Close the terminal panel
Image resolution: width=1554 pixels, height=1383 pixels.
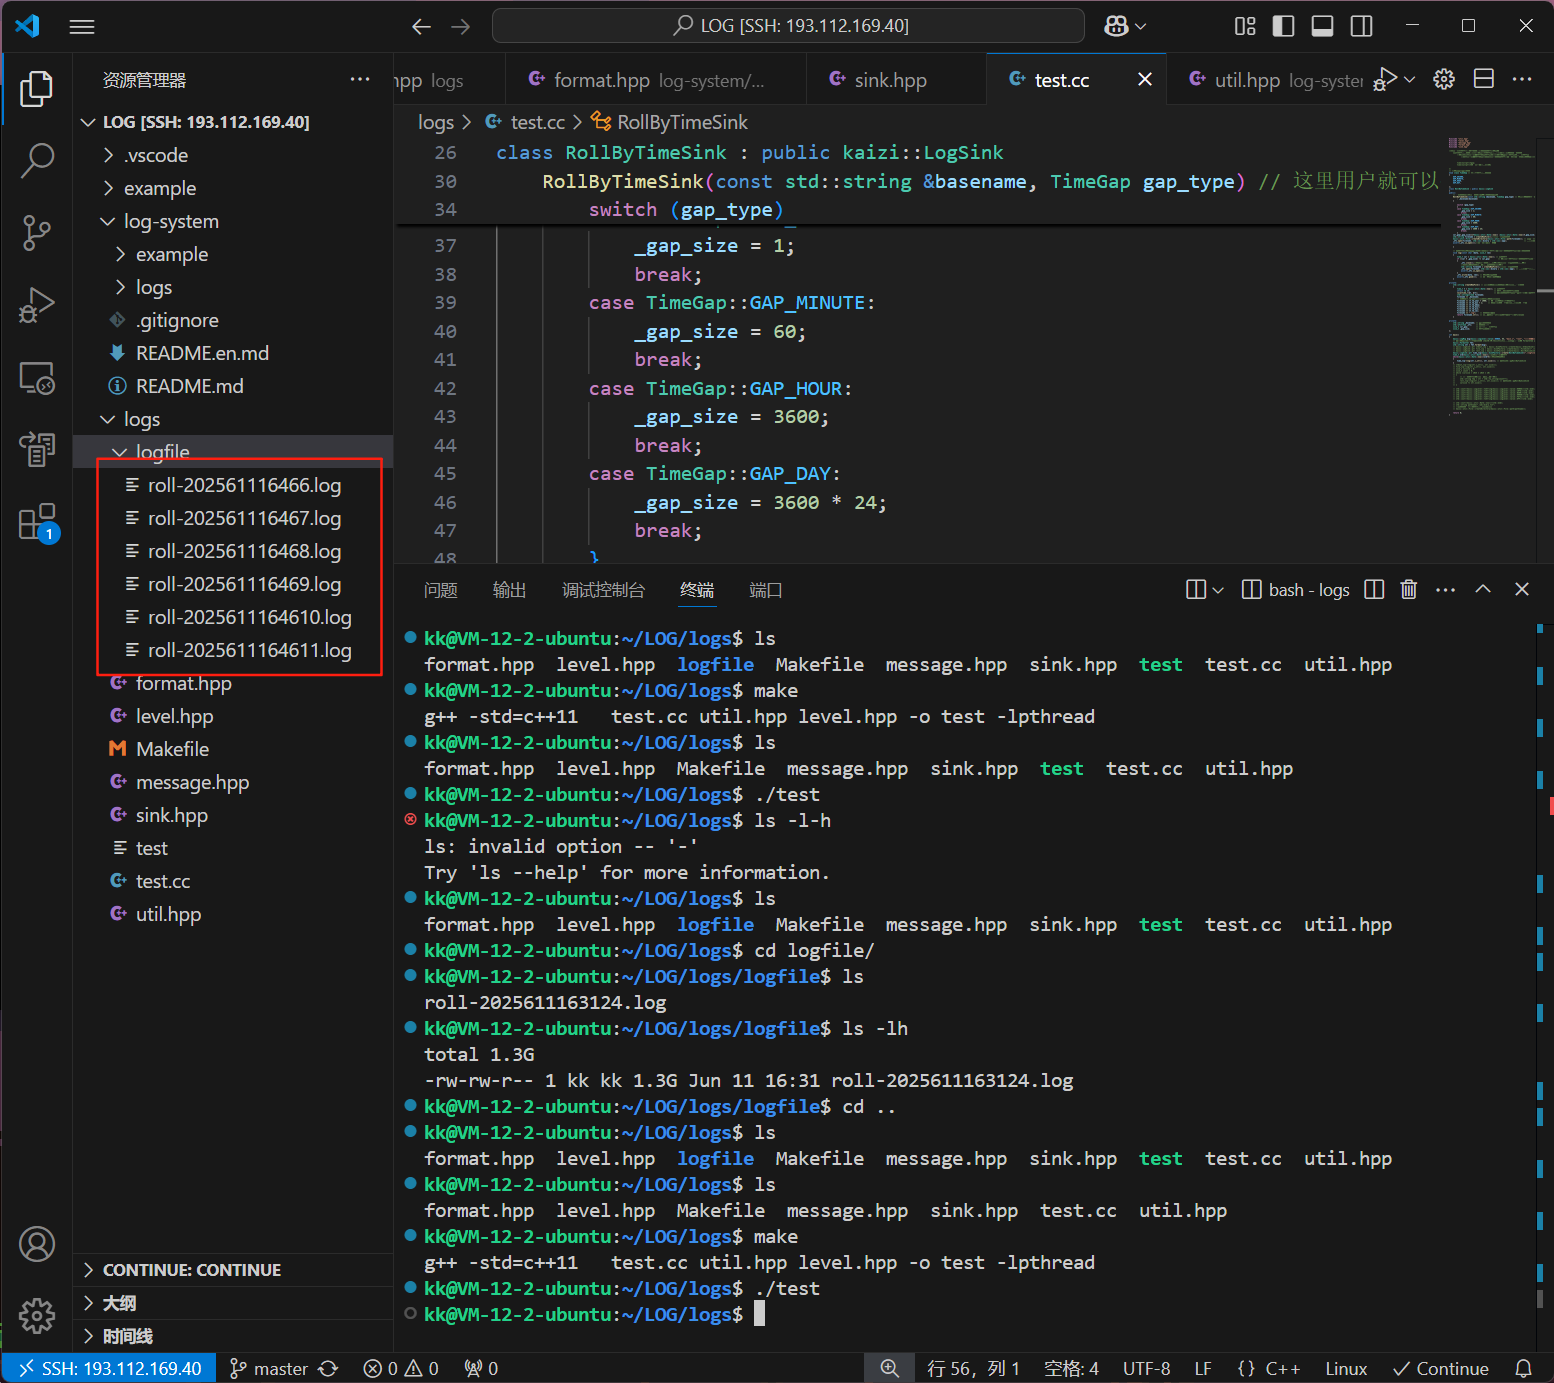(x=1522, y=589)
